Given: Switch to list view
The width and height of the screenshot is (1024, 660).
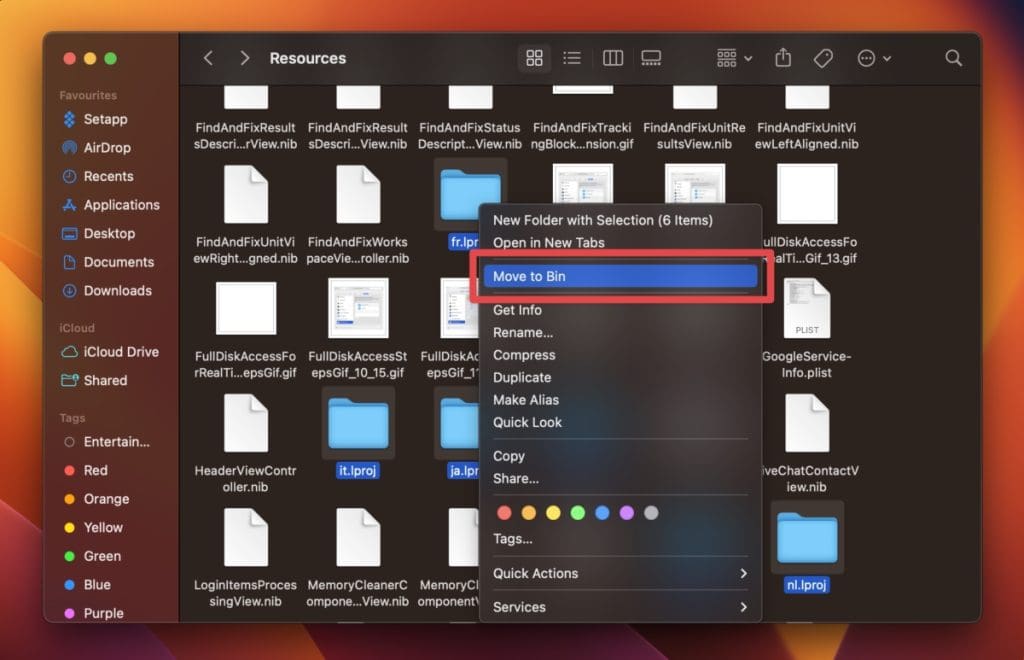Looking at the screenshot, I should pyautogui.click(x=572, y=58).
